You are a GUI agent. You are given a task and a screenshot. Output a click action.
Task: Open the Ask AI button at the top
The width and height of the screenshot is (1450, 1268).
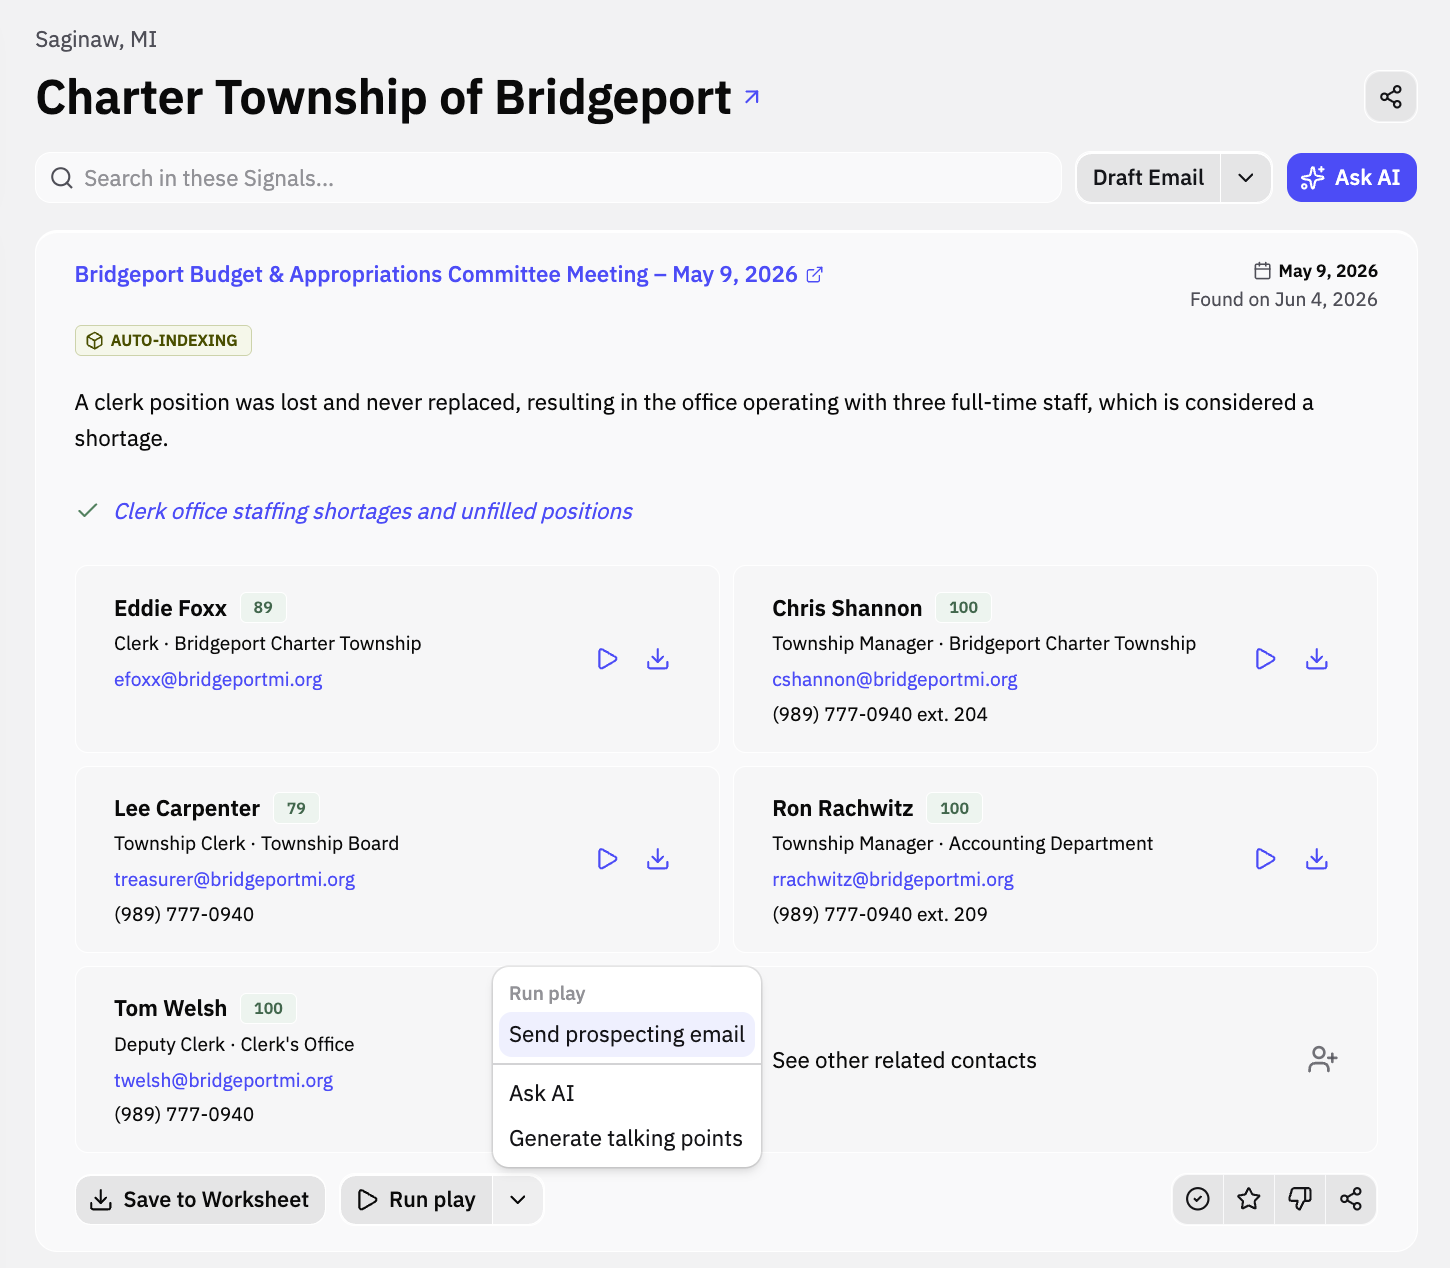1351,178
